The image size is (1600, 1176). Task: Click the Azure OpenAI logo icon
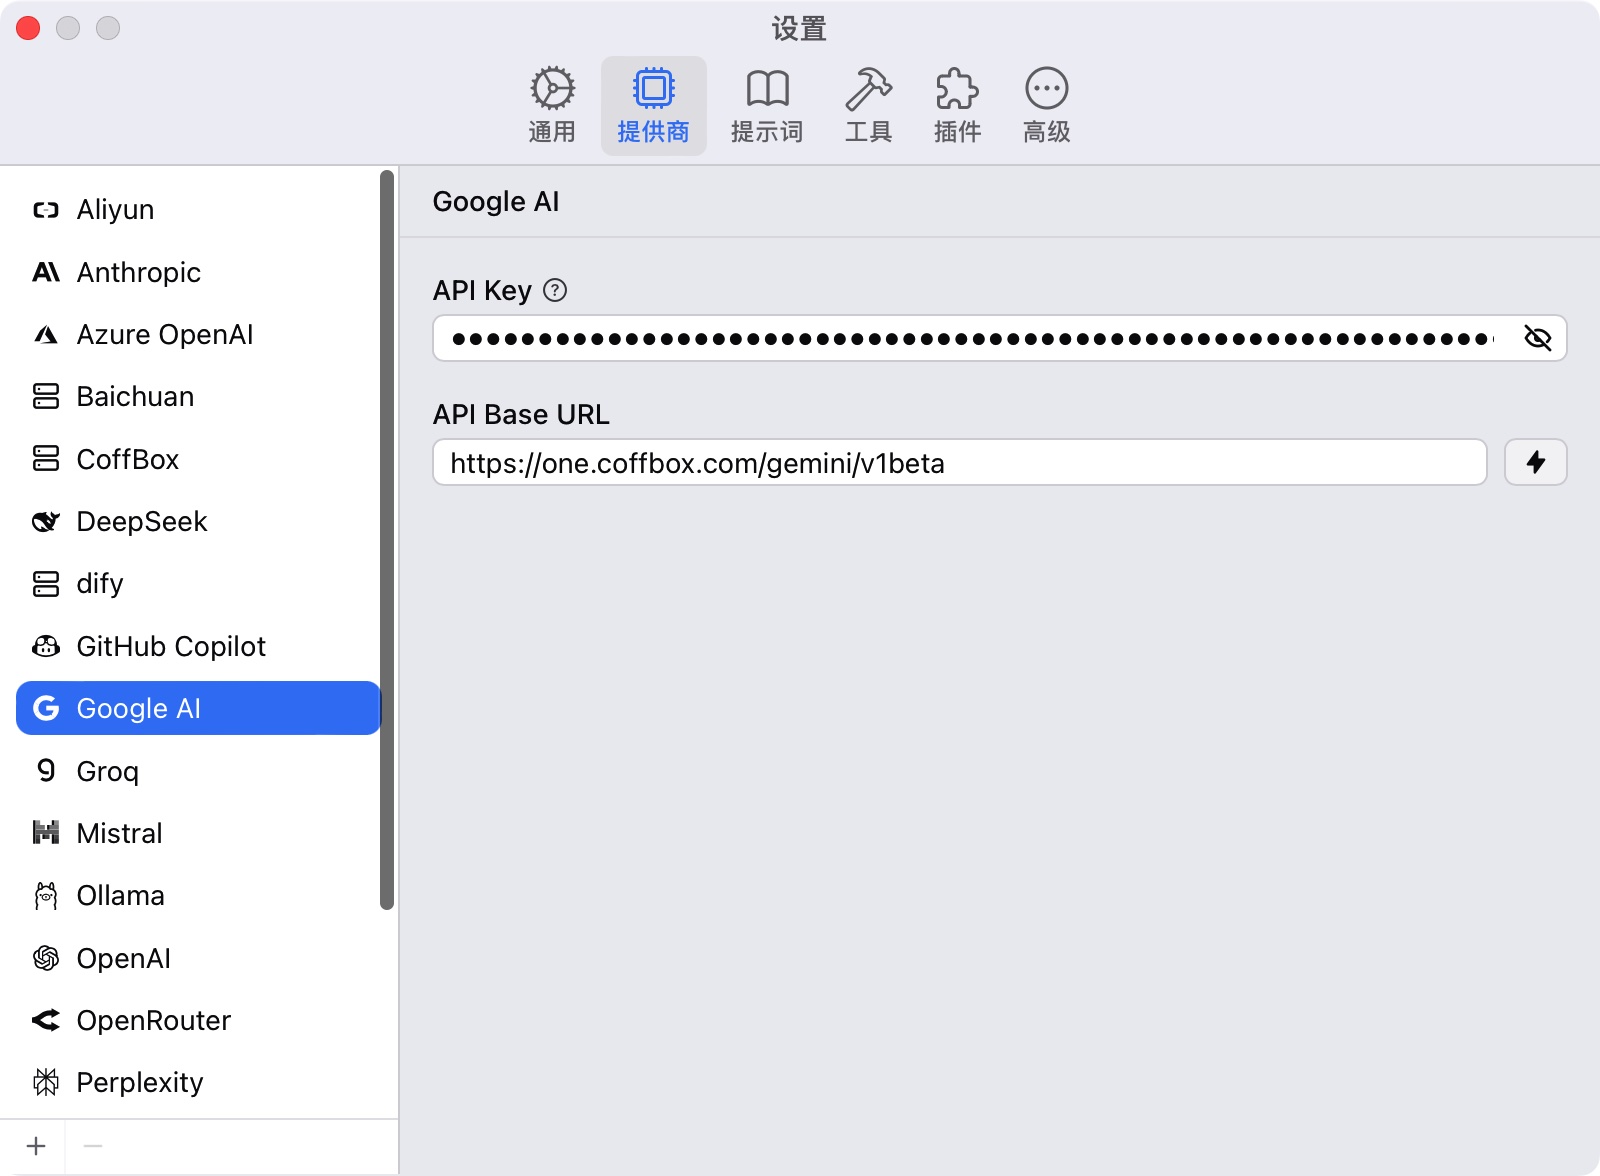coord(46,335)
